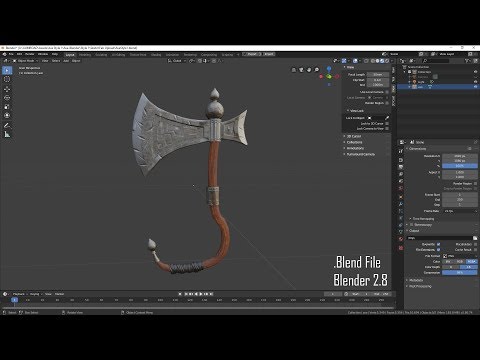Click the resolution percentage slider
Image resolution: width=480 pixels, height=360 pixels.
pyautogui.click(x=460, y=166)
